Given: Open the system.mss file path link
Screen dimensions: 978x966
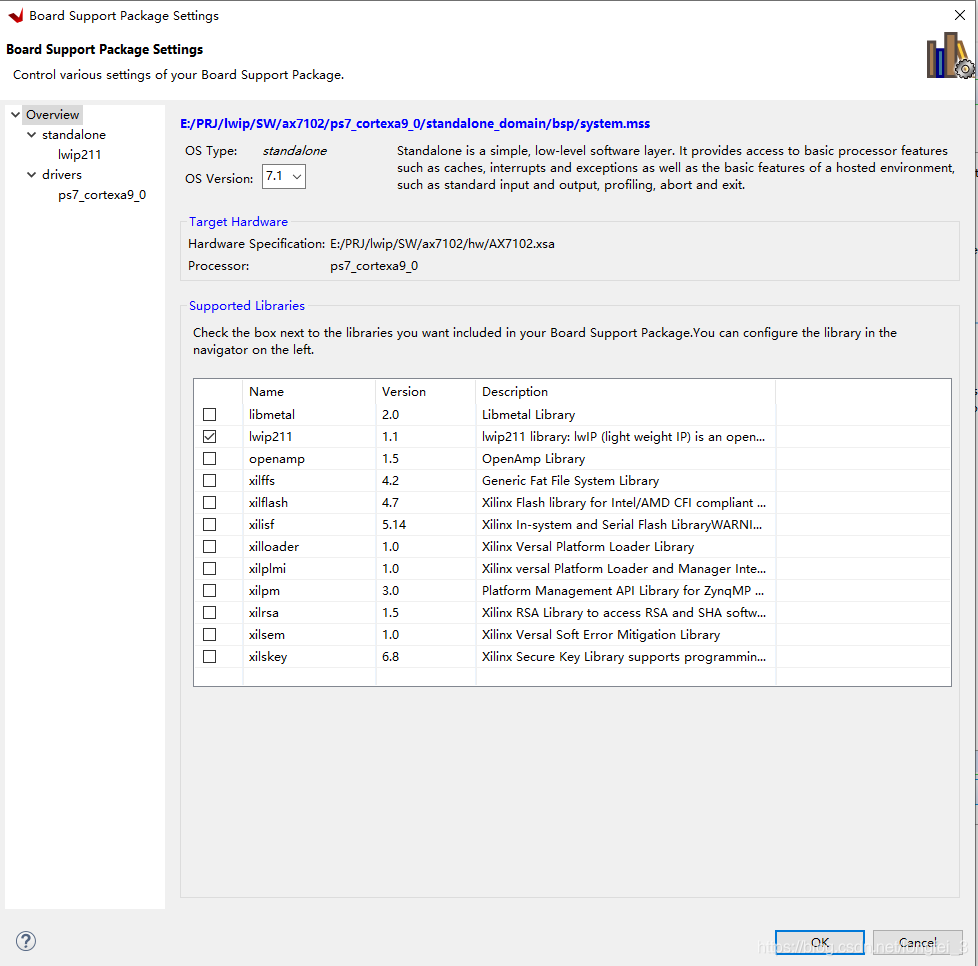Looking at the screenshot, I should click(x=415, y=123).
